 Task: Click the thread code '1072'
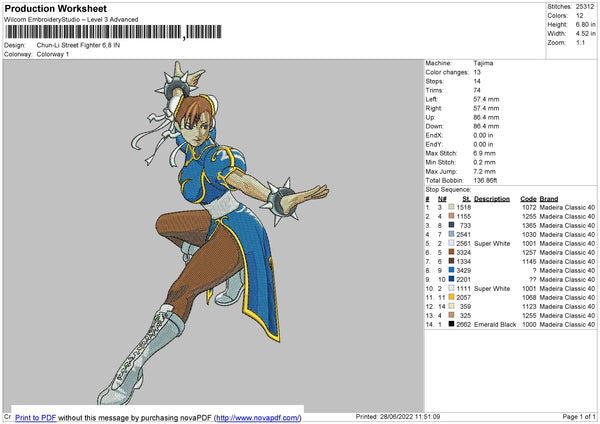(x=529, y=207)
